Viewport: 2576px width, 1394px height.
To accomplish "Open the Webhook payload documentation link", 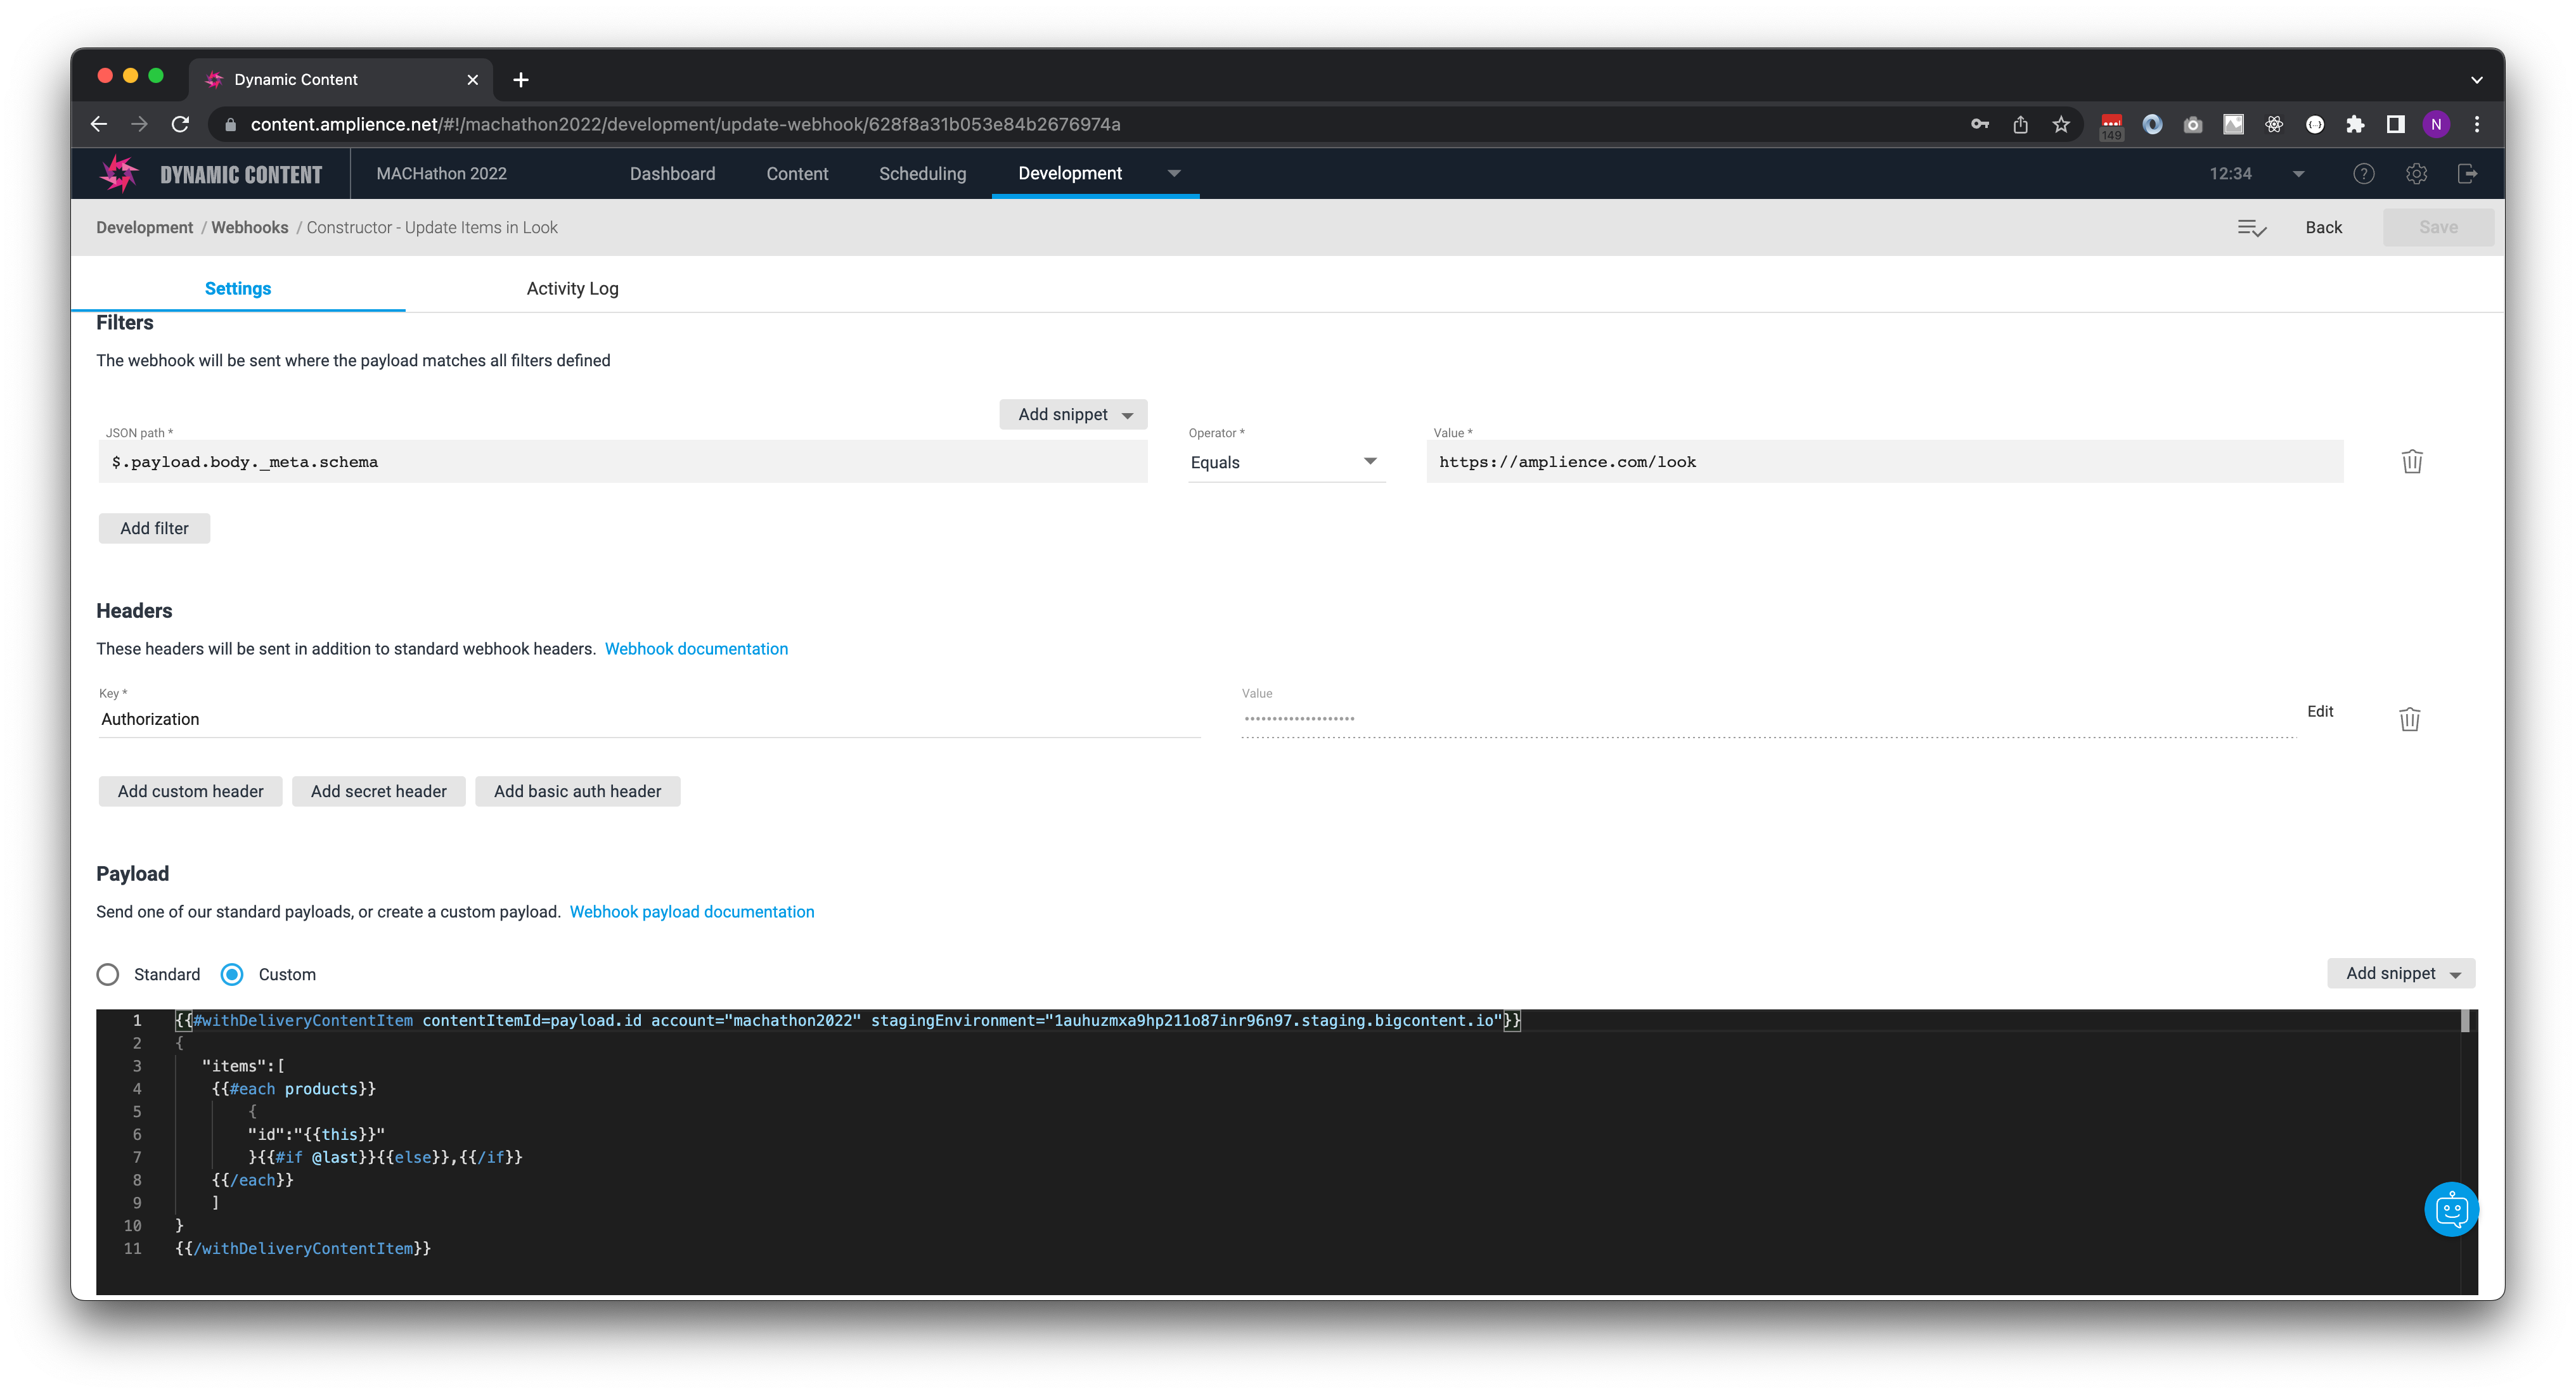I will point(692,911).
